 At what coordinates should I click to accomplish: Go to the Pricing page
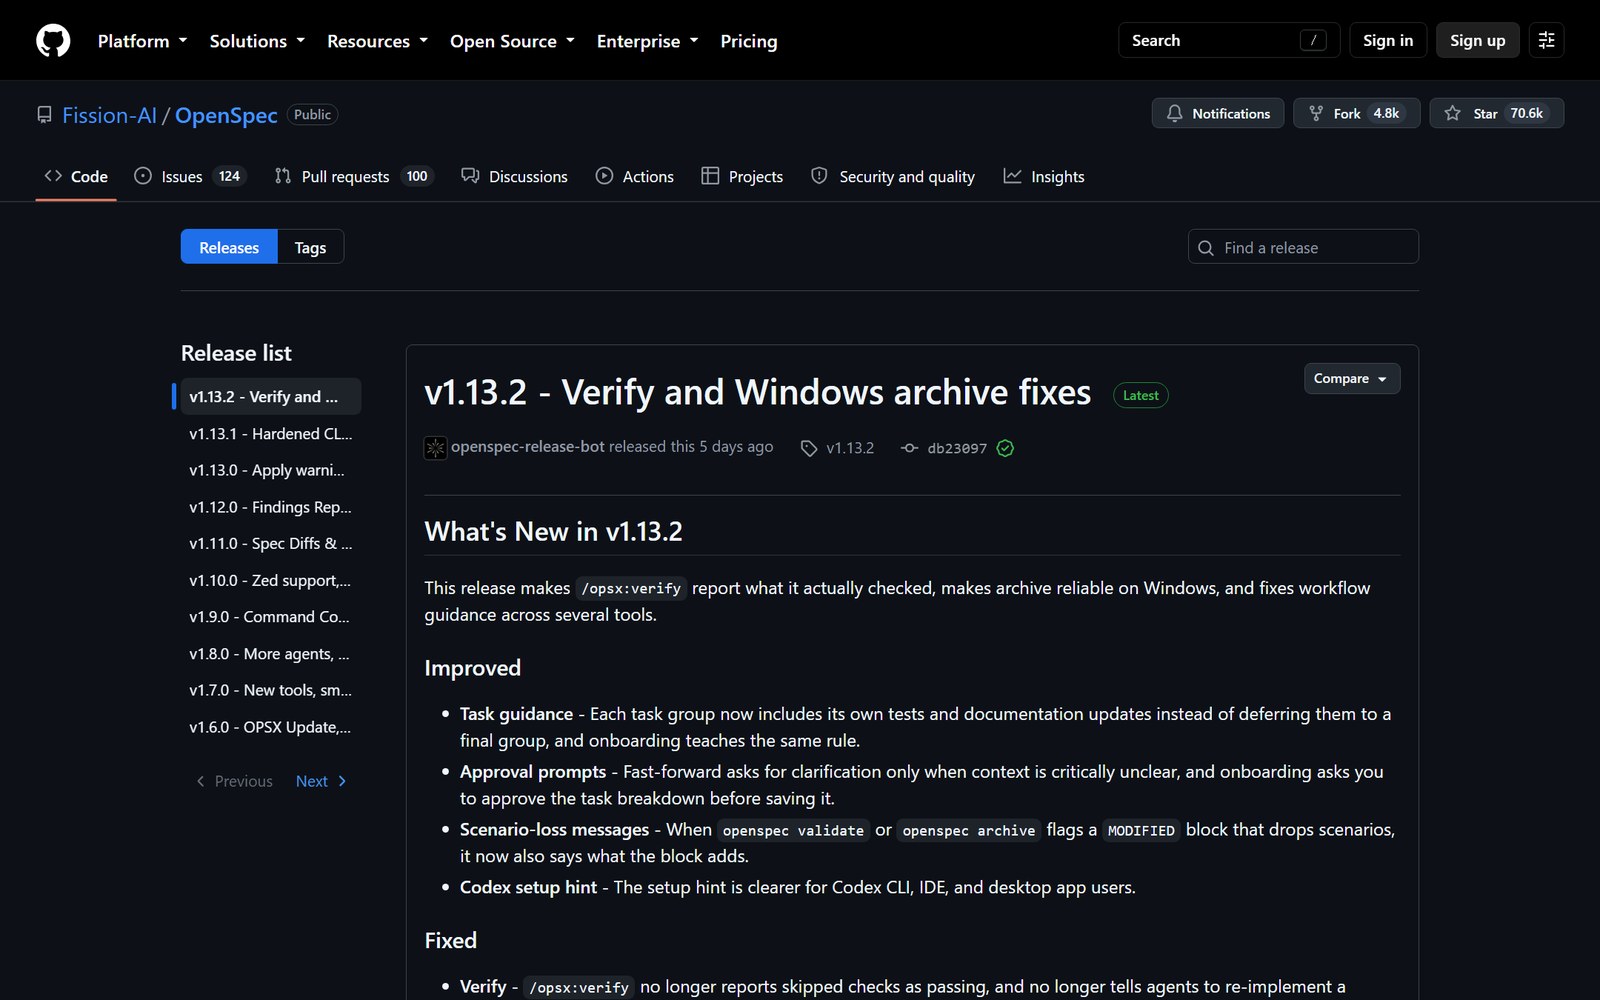749,41
